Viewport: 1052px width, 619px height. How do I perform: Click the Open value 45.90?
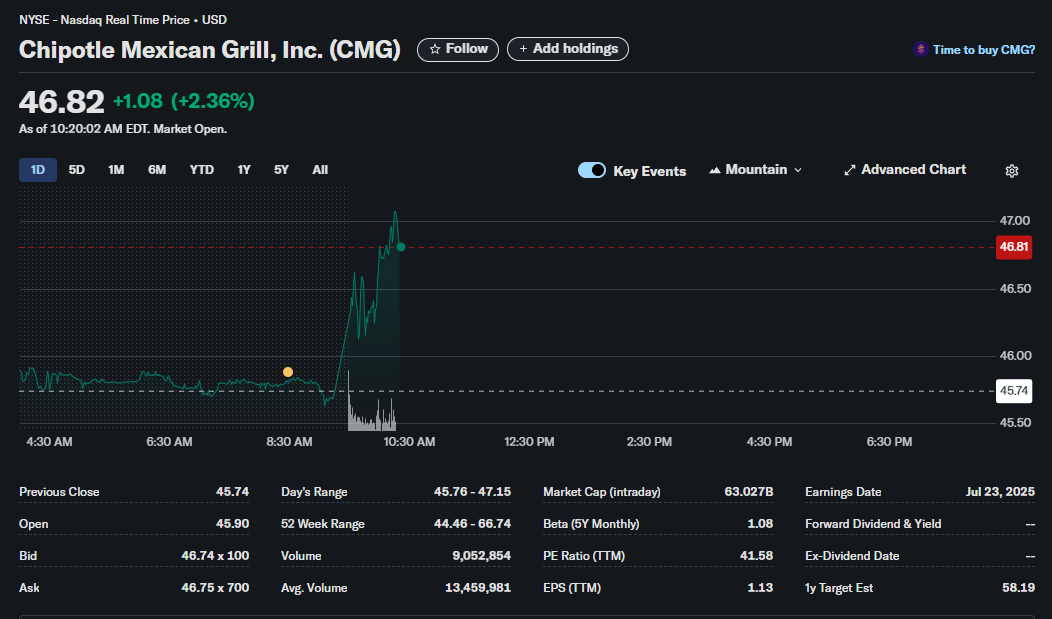232,523
